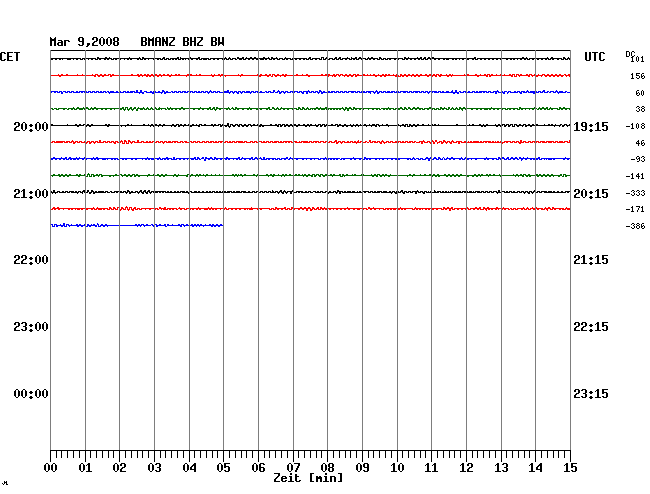
Task: Select the station title "BMANZ BHZ BW"
Action: (x=182, y=42)
